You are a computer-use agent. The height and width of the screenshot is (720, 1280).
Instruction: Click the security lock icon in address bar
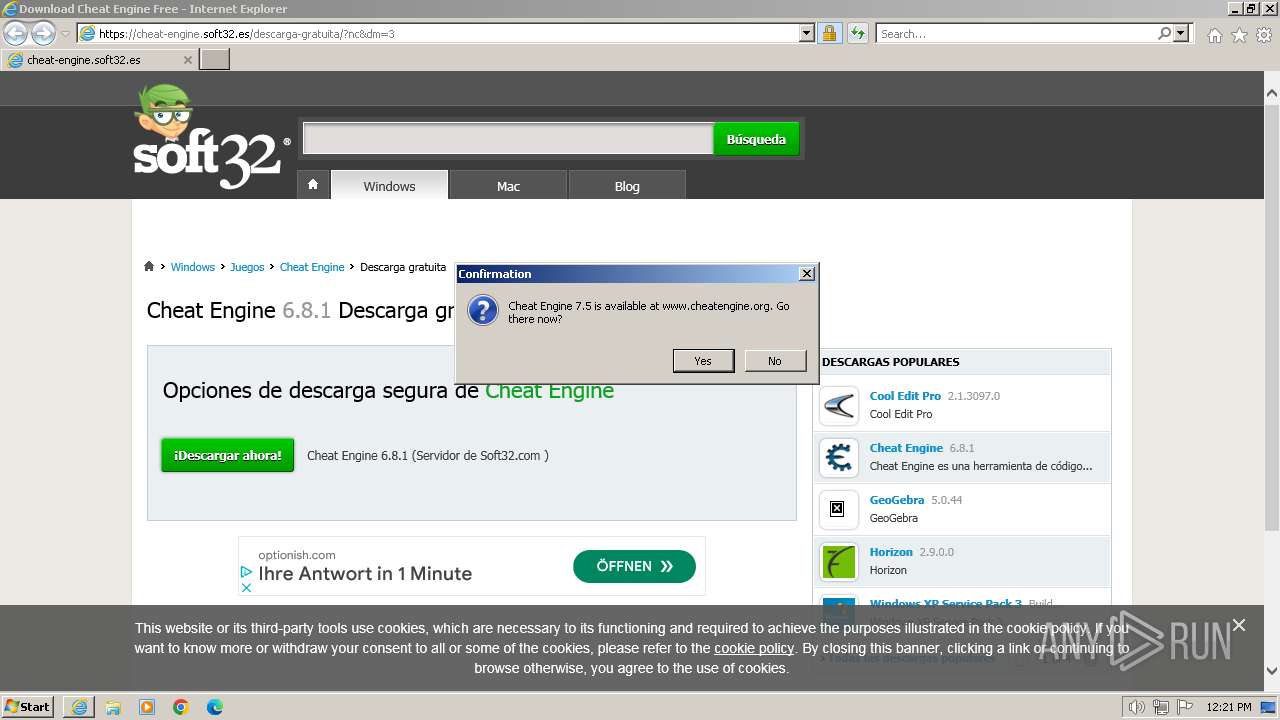coord(829,33)
